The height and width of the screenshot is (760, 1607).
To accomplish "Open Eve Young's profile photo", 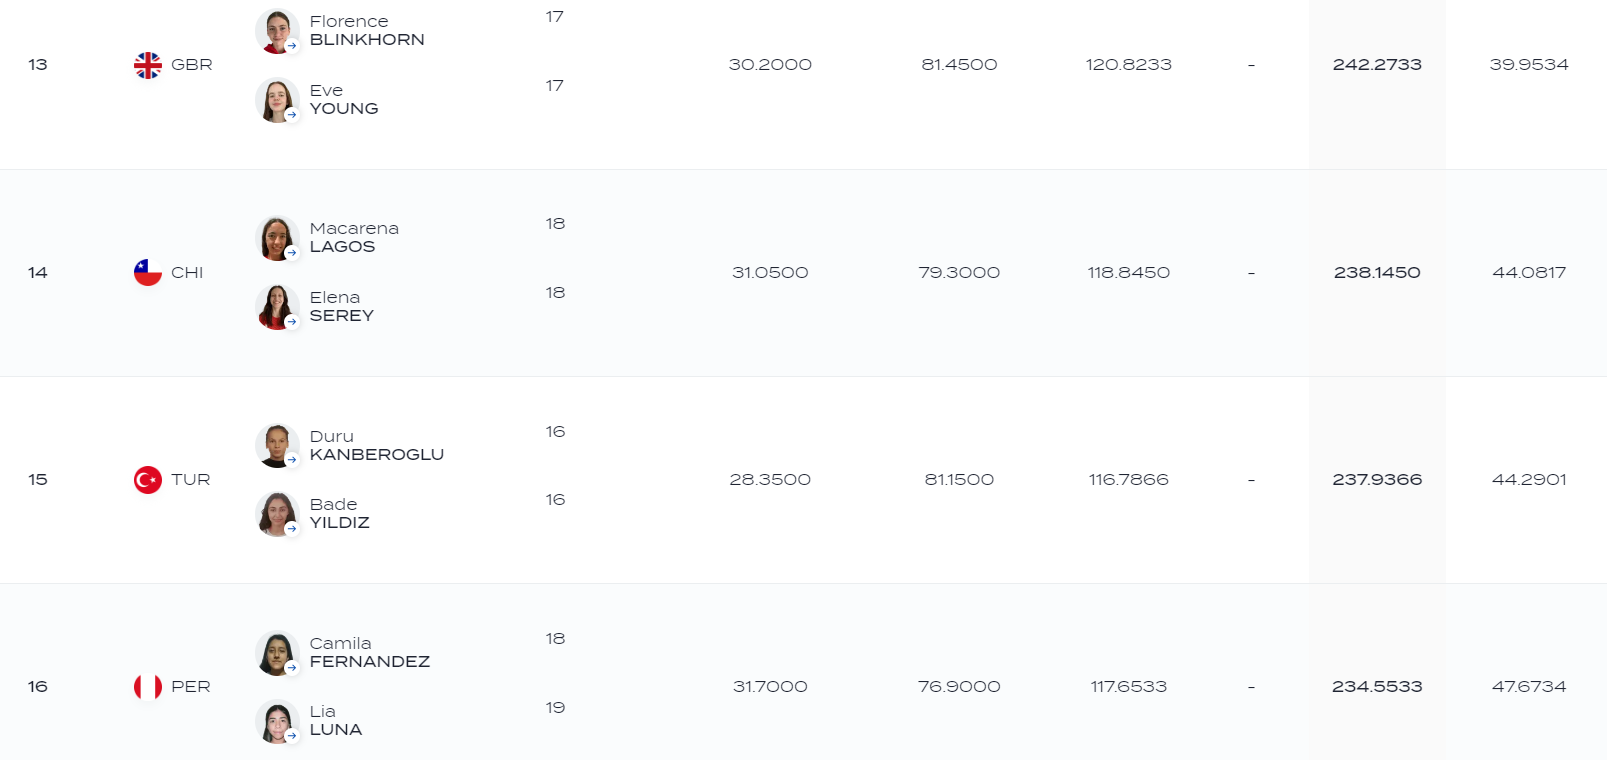I will [x=277, y=100].
